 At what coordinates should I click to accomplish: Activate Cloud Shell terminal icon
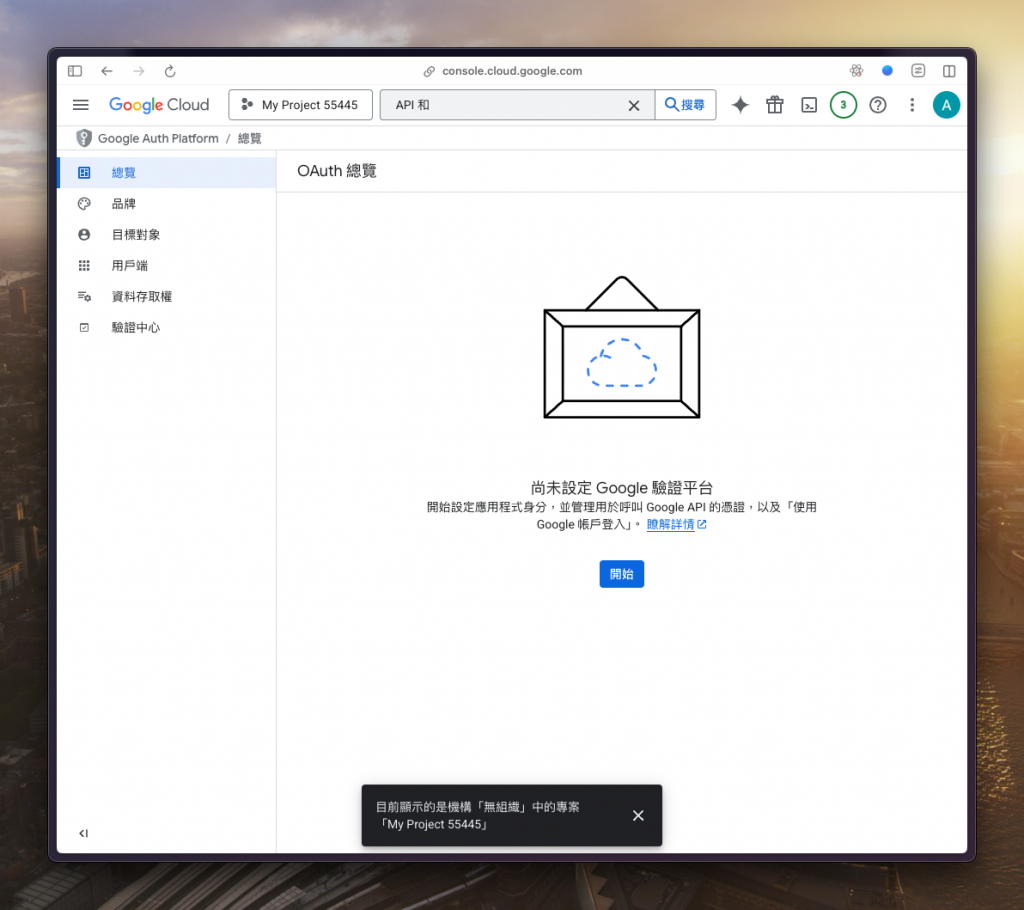point(809,105)
